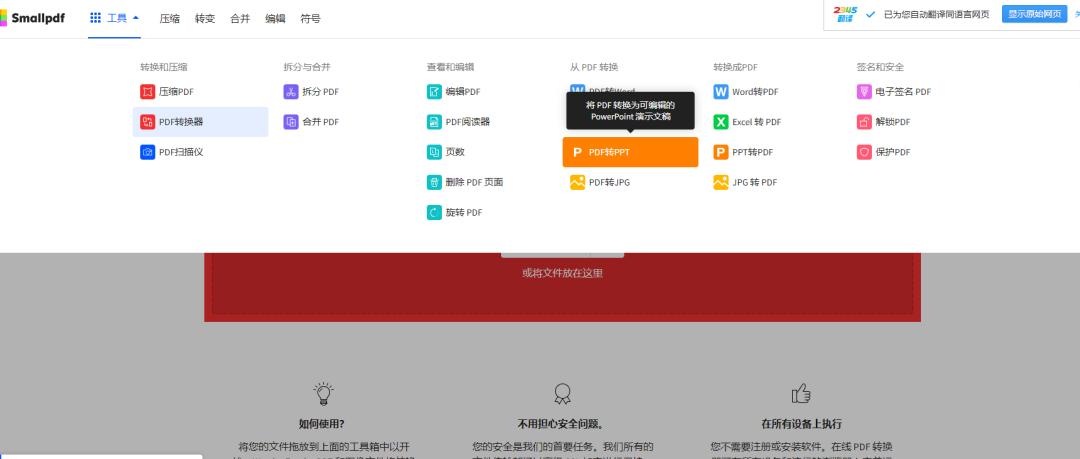Open the 编辑 menu item

(x=276, y=19)
